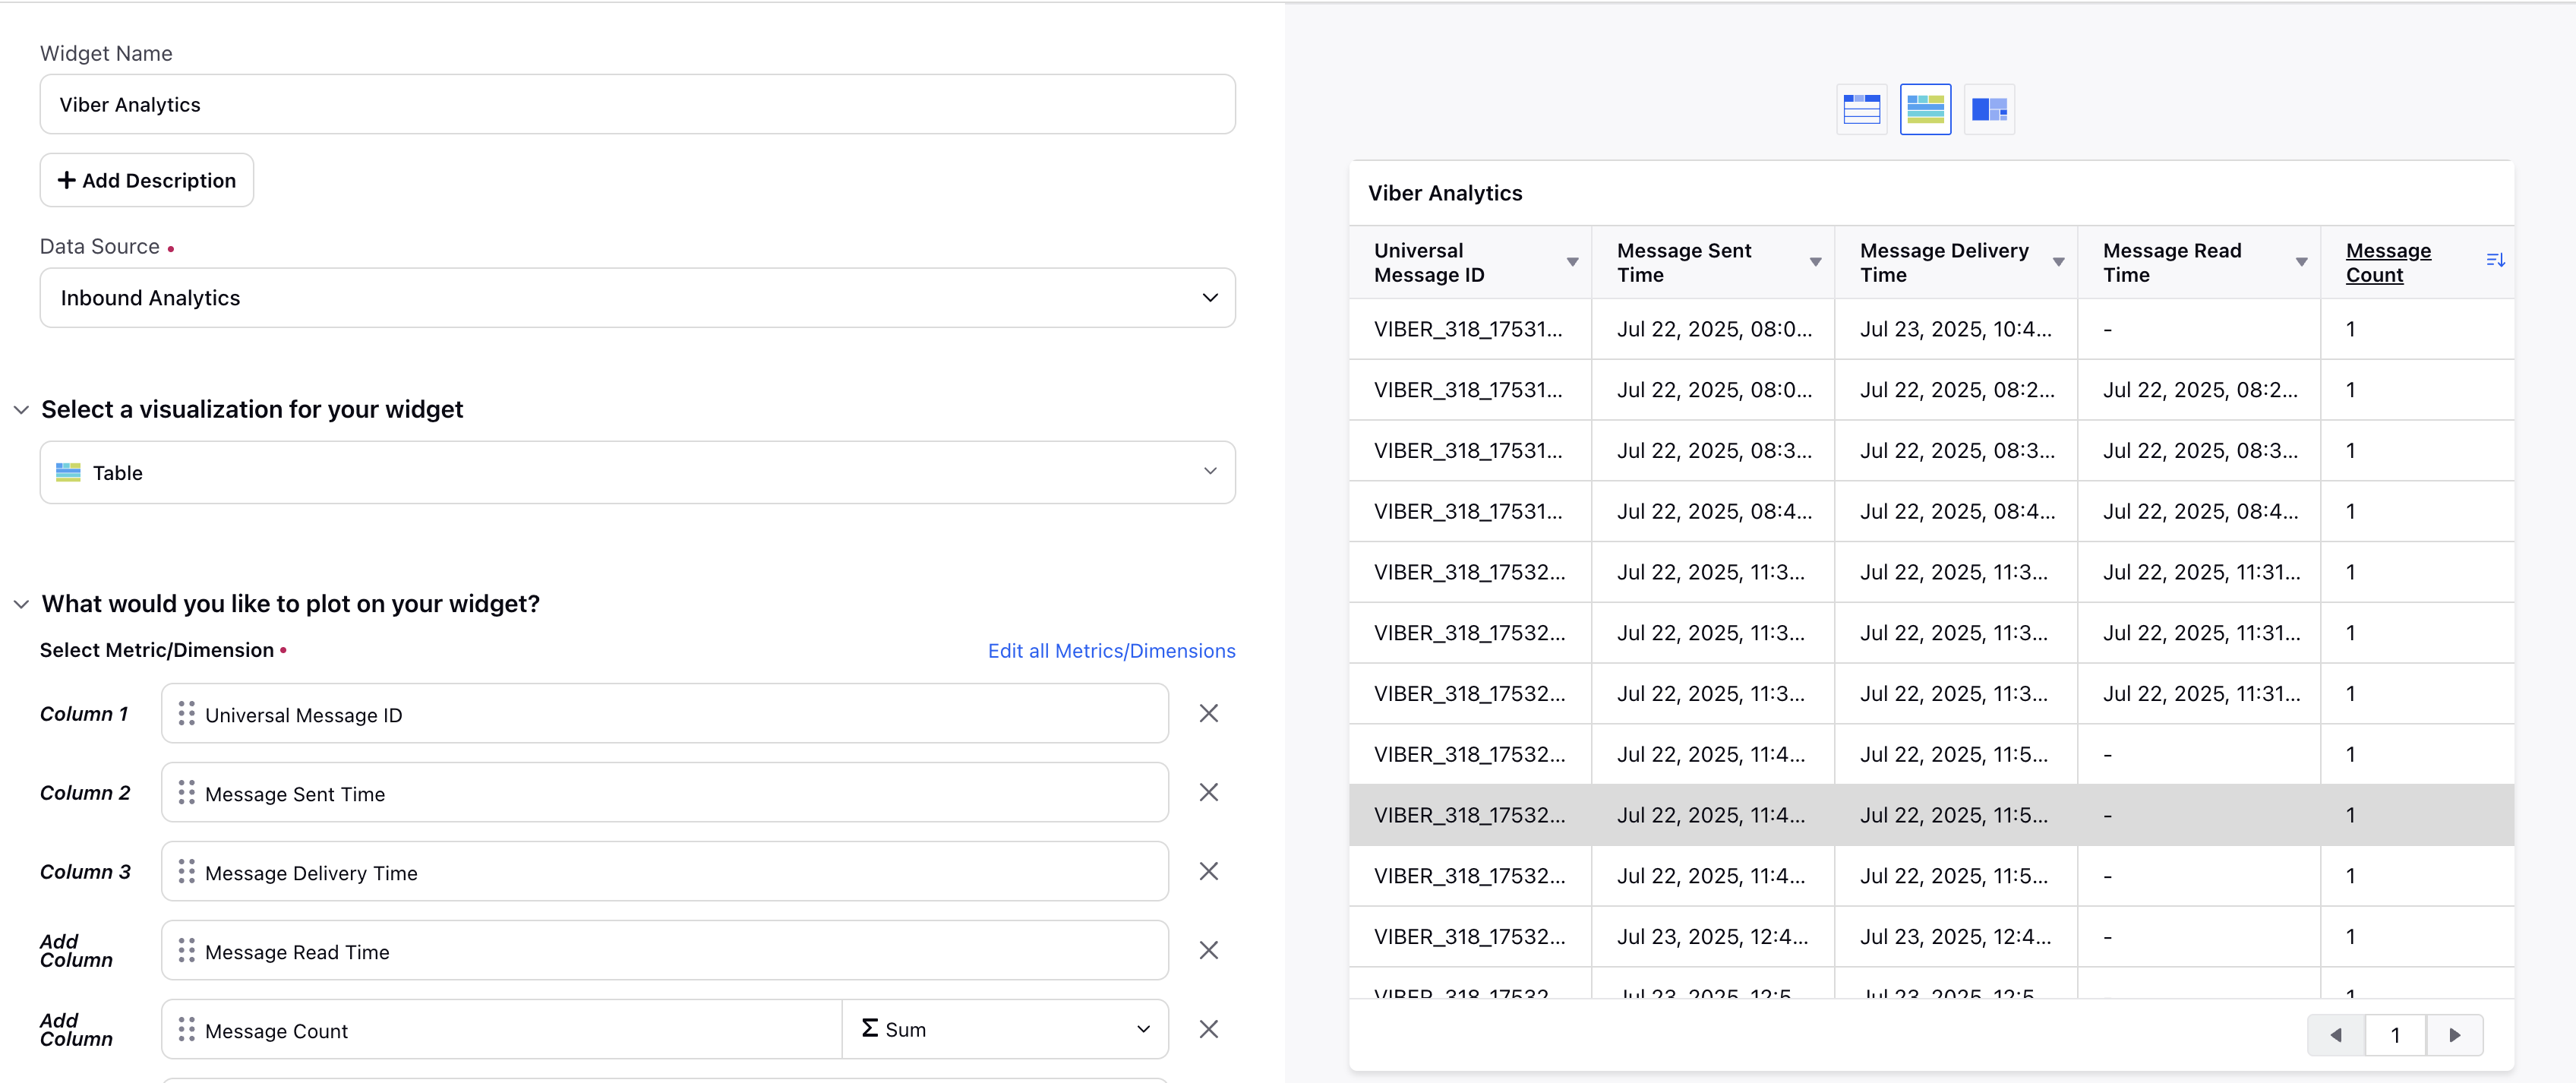Remove the Message Delivery Time column
The width and height of the screenshot is (2576, 1083).
1208,871
